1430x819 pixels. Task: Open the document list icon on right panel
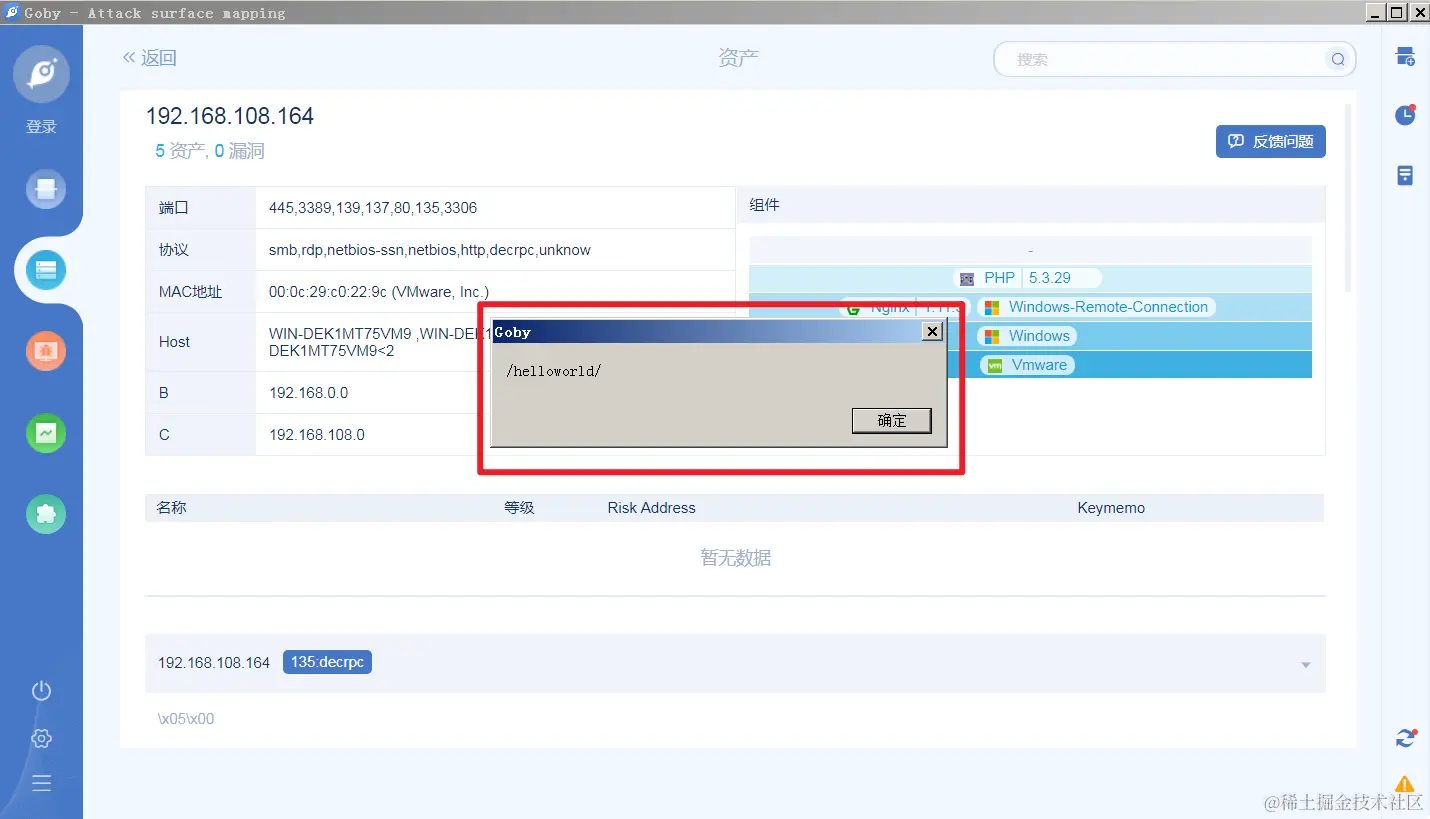[x=1405, y=175]
